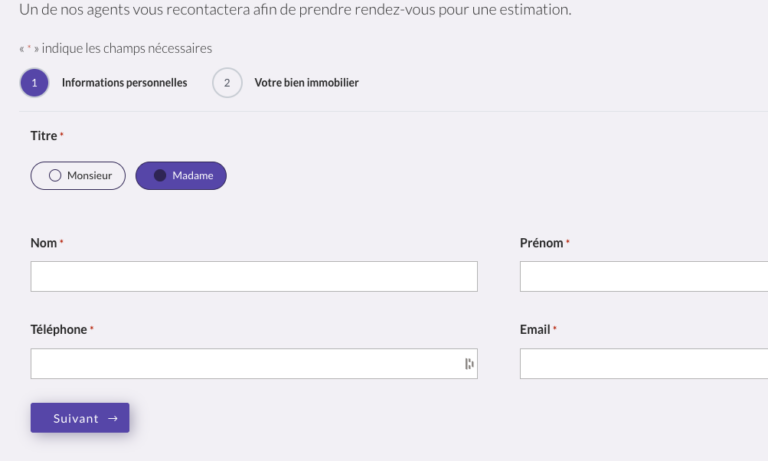Click the Email field label
The image size is (768, 461).
535,330
